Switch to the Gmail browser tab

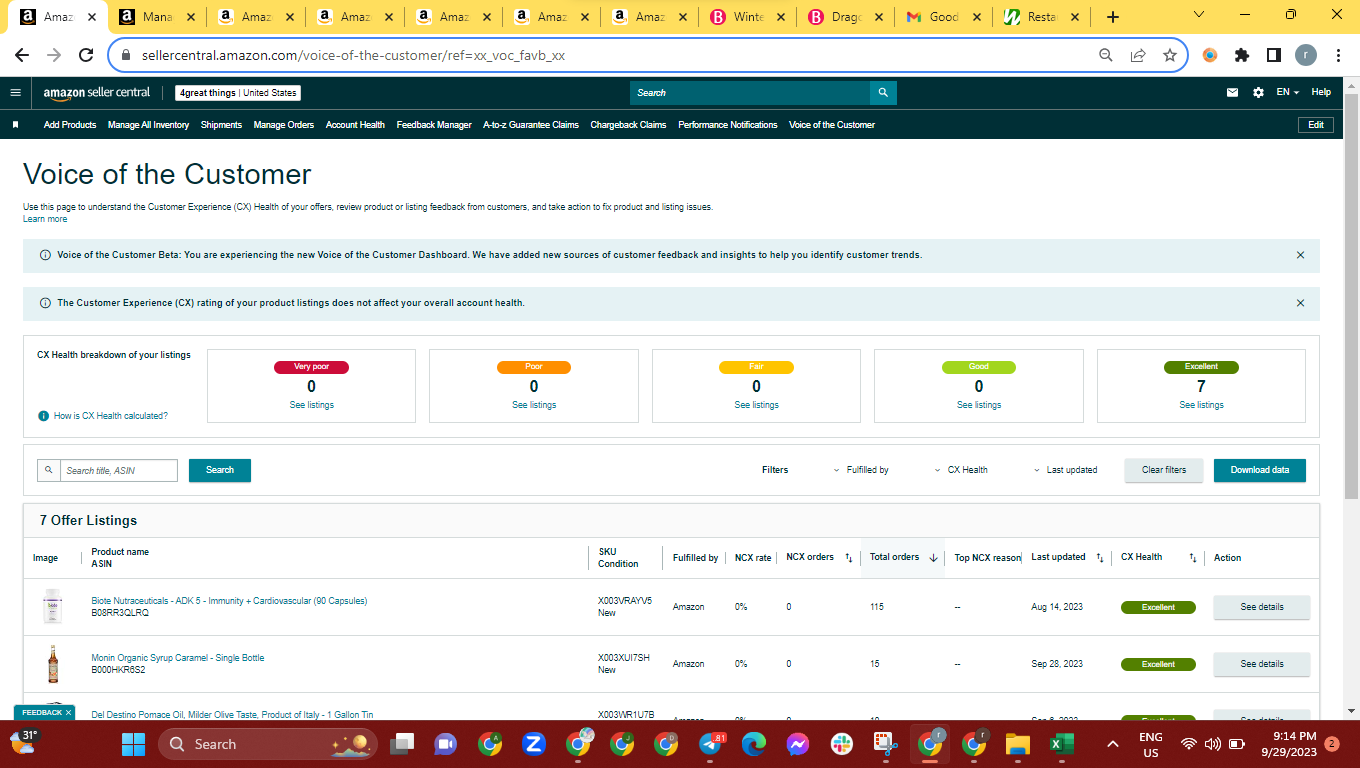[x=944, y=17]
